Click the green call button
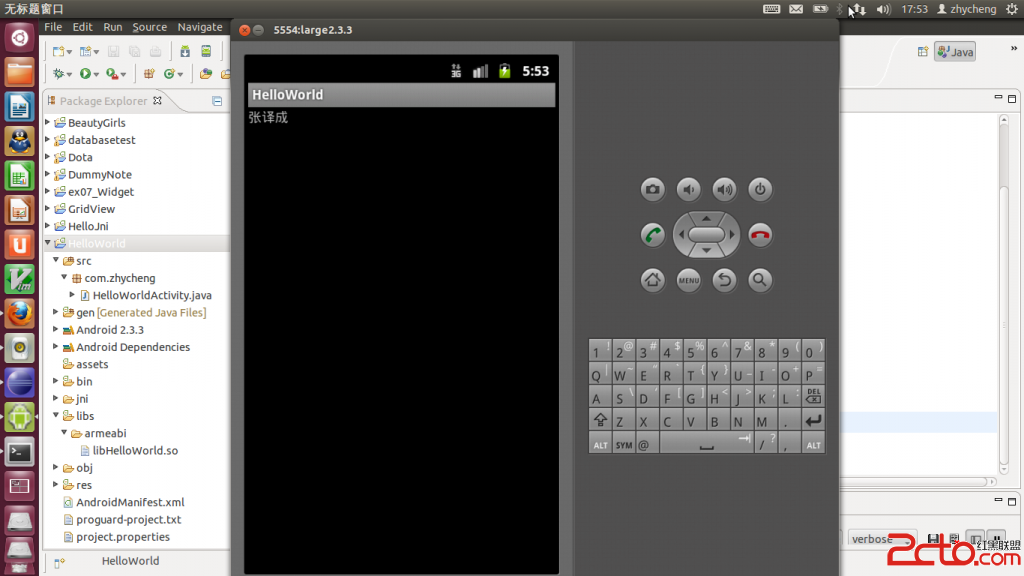1024x576 pixels. click(652, 234)
